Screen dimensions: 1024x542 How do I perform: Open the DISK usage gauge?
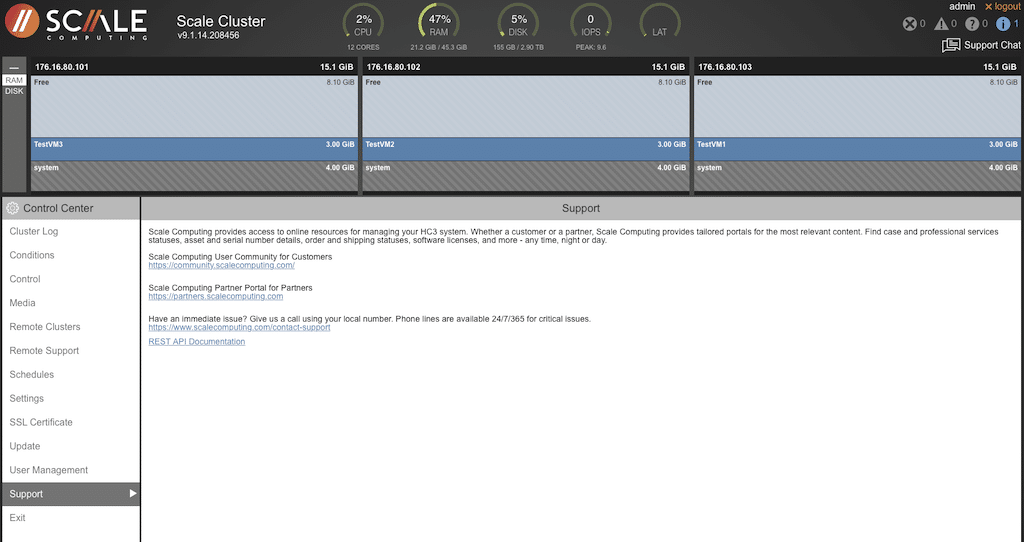click(518, 24)
